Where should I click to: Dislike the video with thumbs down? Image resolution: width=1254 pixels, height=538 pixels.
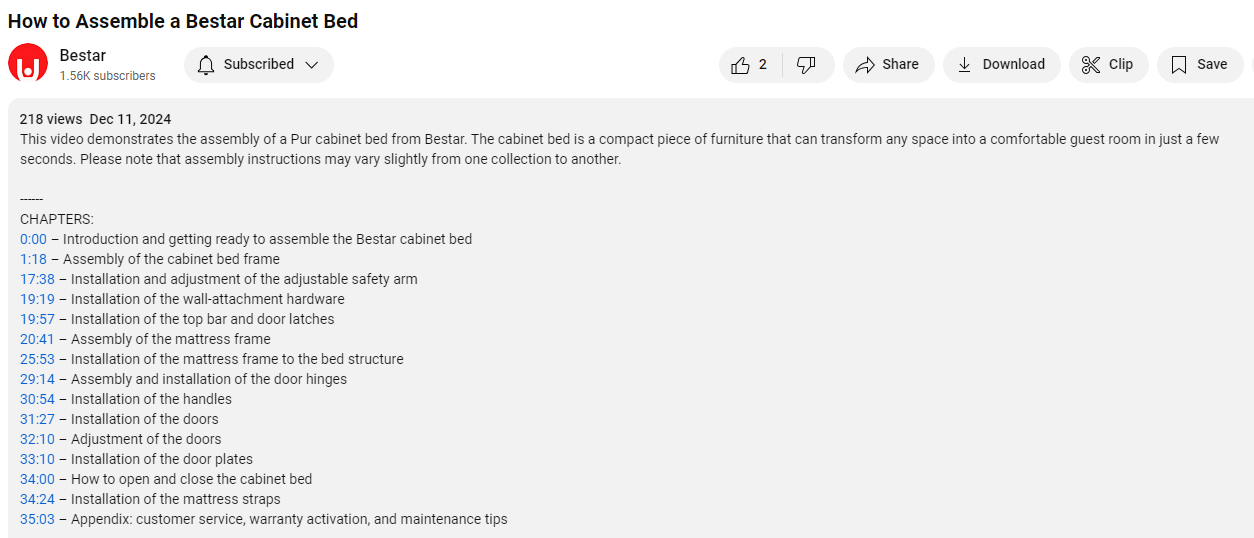pos(806,65)
